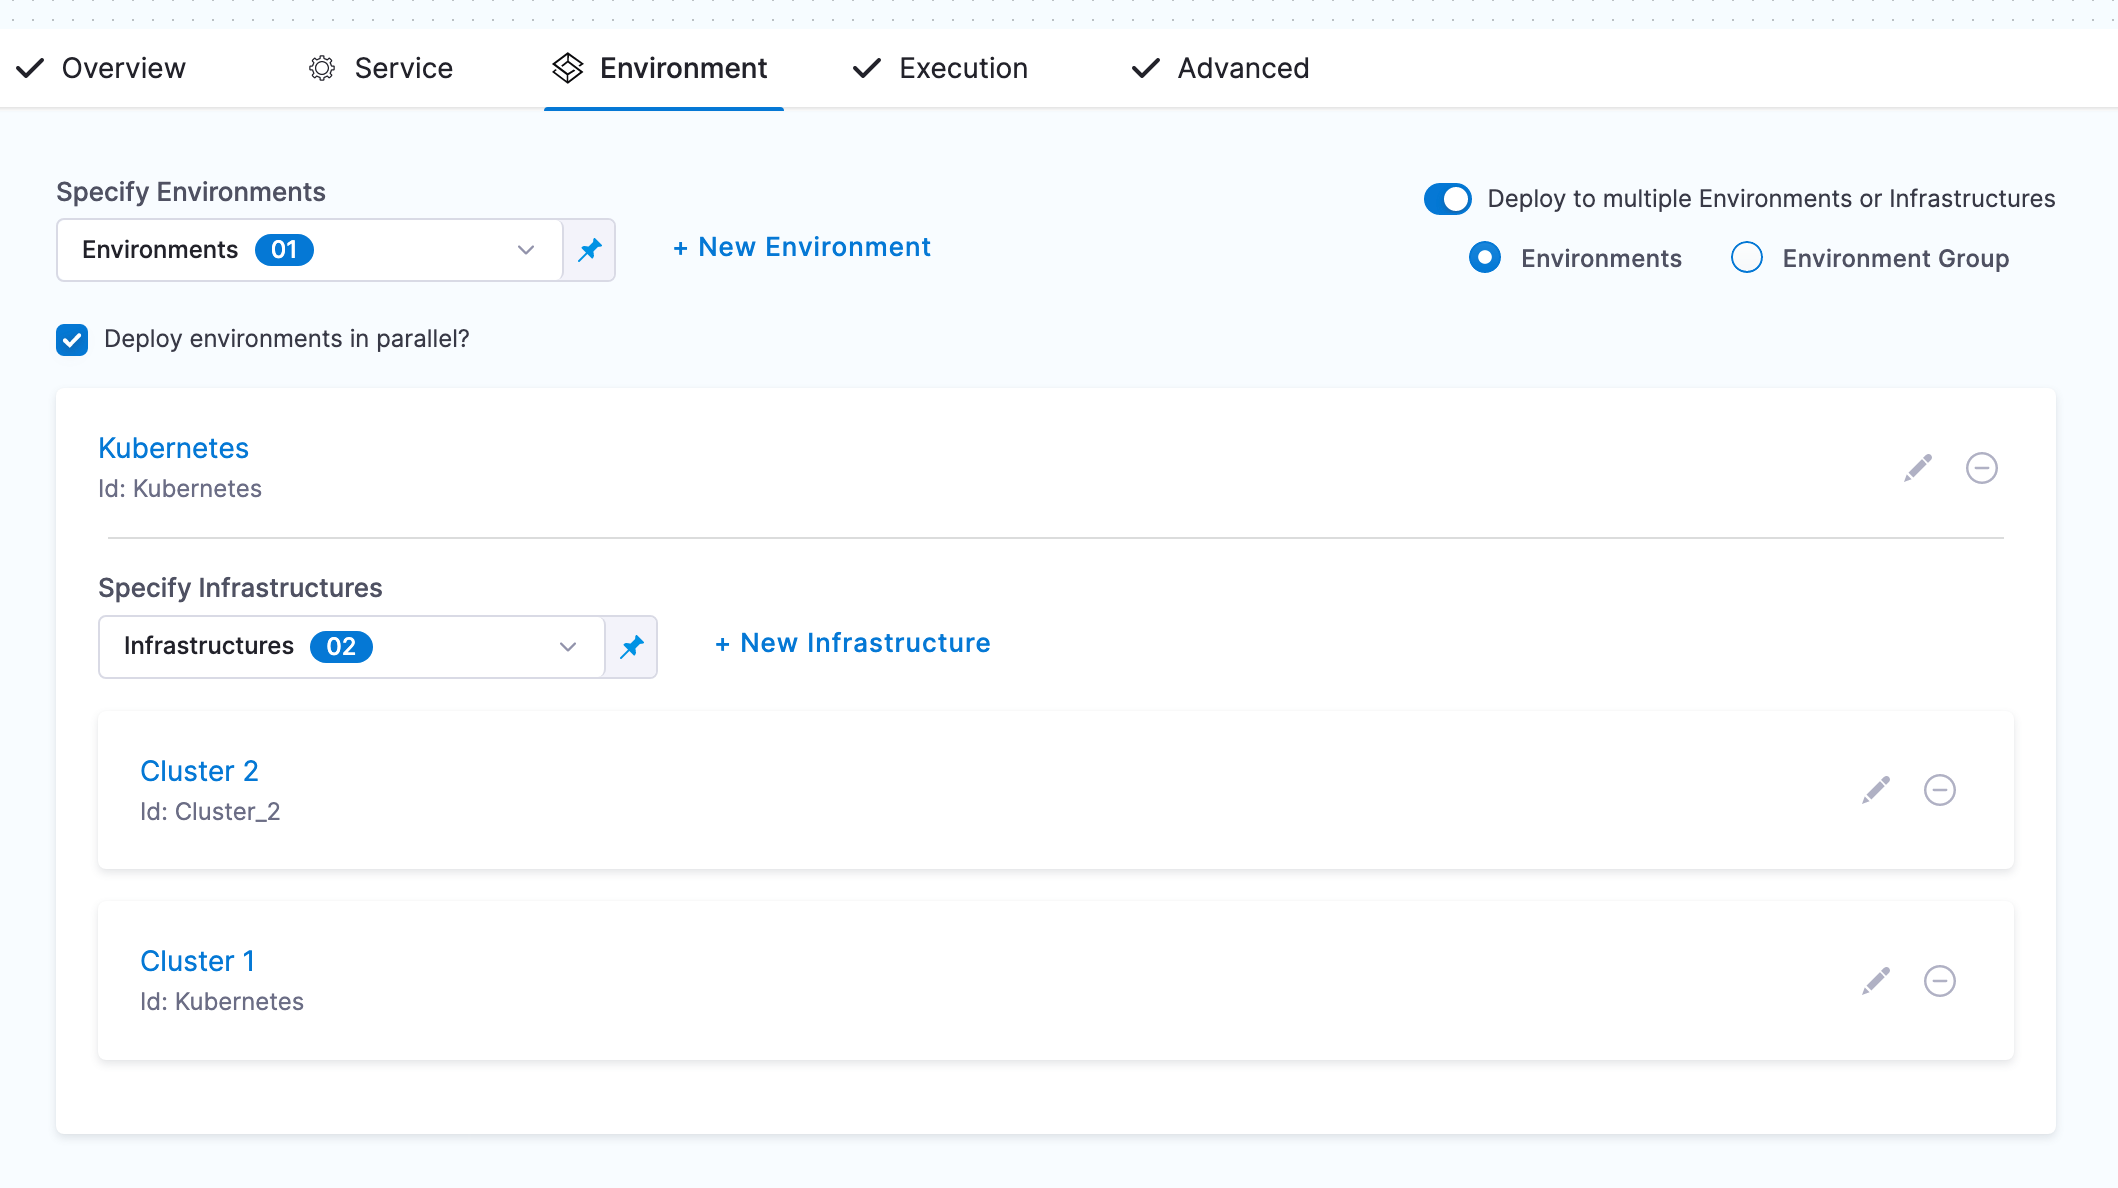Select the Environments radio button
The height and width of the screenshot is (1188, 2118).
(1485, 258)
